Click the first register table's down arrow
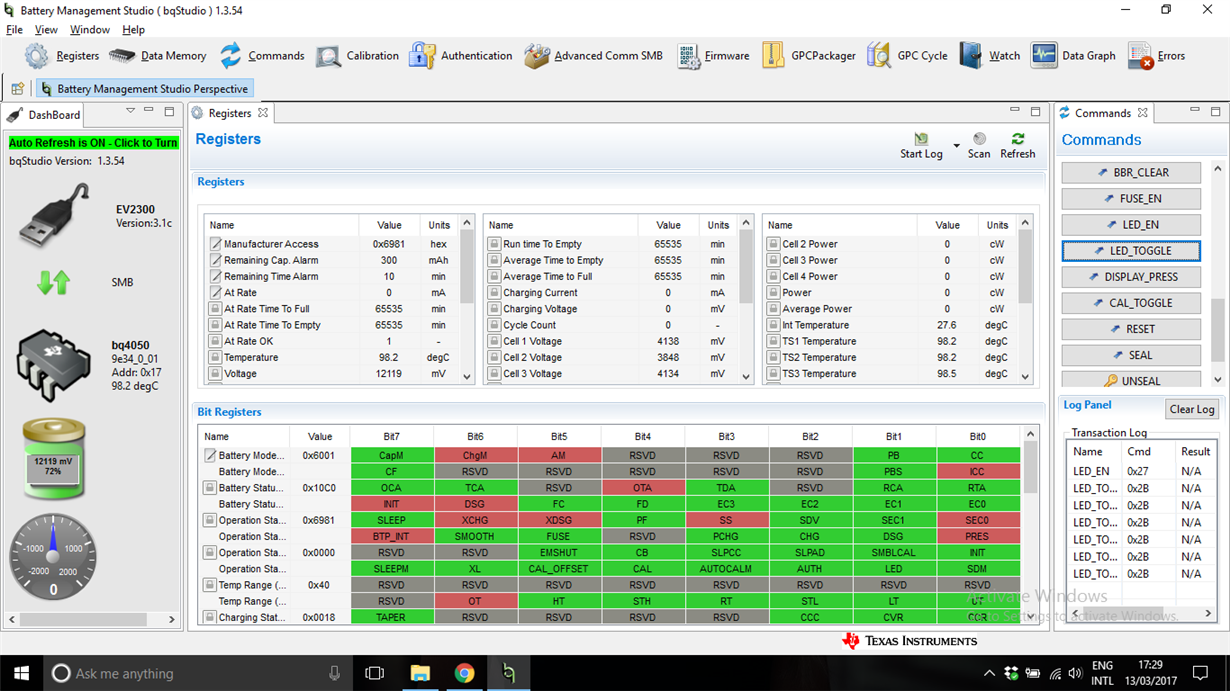Viewport: 1230px width, 691px height. (467, 377)
